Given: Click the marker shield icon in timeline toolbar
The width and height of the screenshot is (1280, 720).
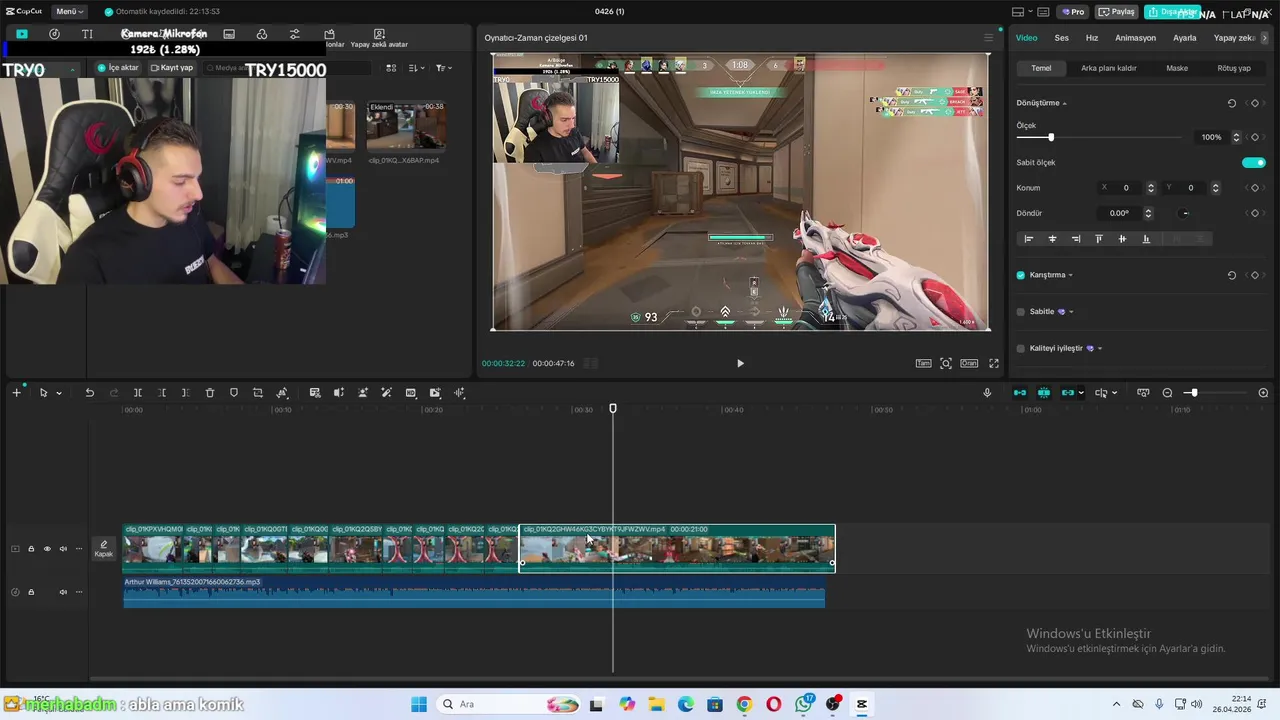Looking at the screenshot, I should 234,393.
